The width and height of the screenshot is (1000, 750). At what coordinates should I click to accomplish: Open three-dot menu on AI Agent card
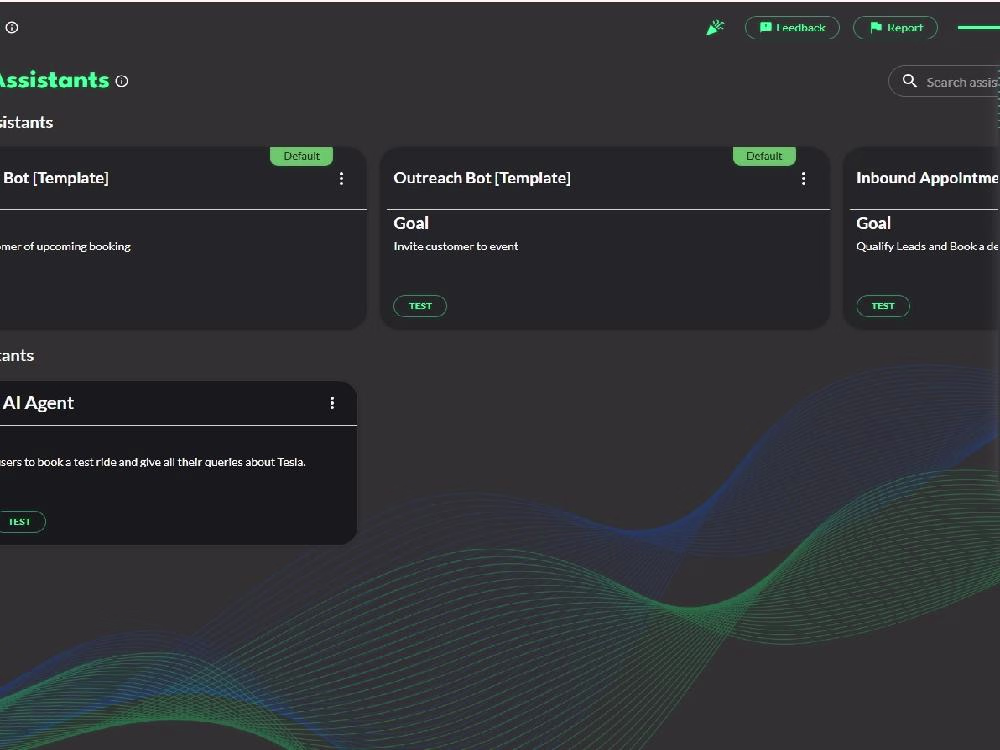[332, 403]
